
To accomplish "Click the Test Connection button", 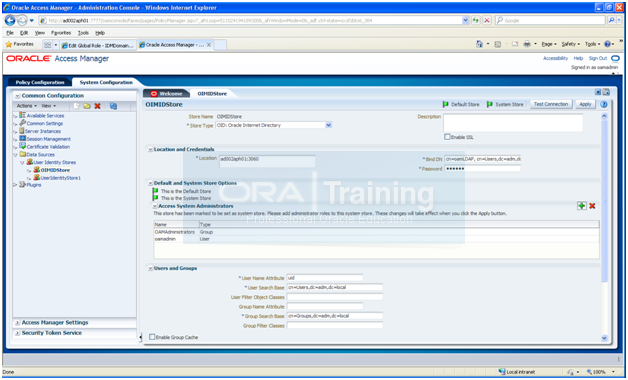I will click(551, 105).
